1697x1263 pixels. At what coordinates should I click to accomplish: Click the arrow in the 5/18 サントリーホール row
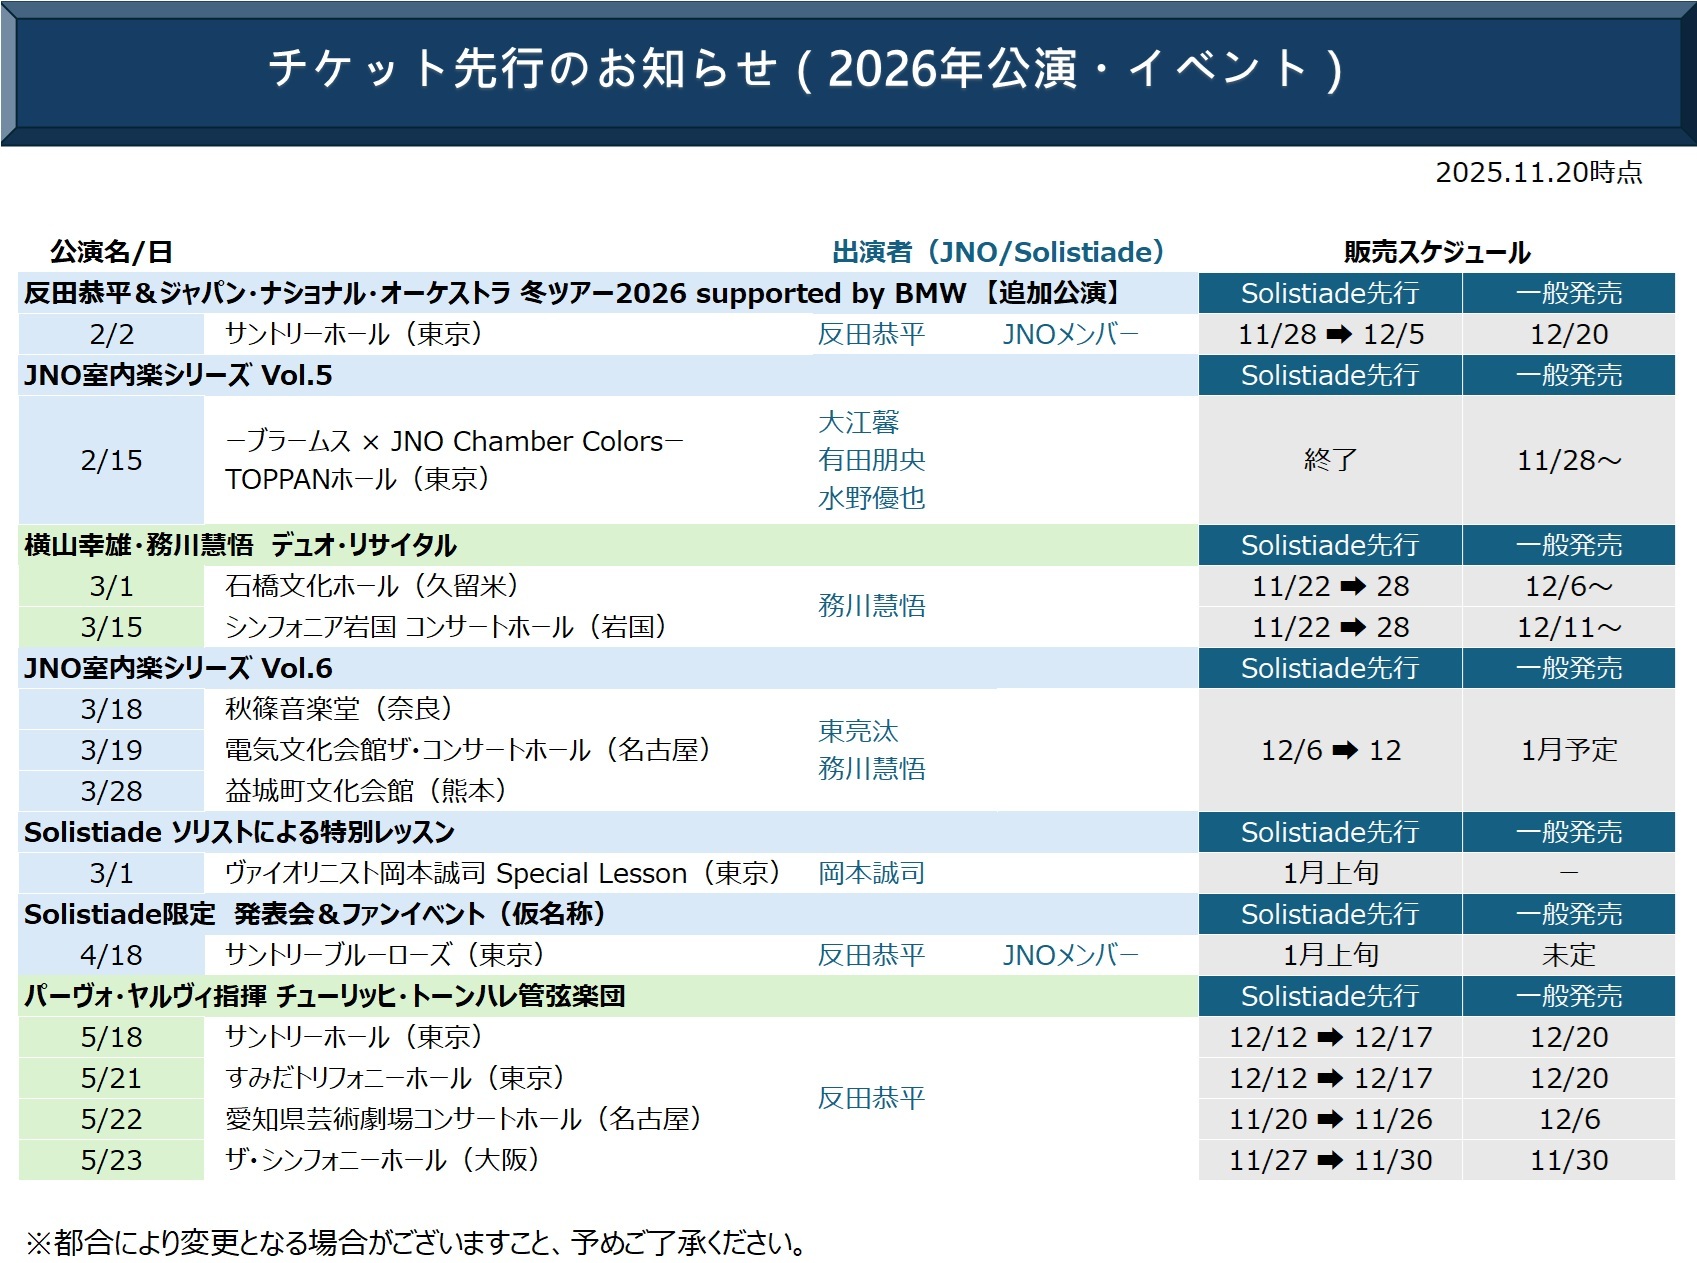click(1330, 1038)
